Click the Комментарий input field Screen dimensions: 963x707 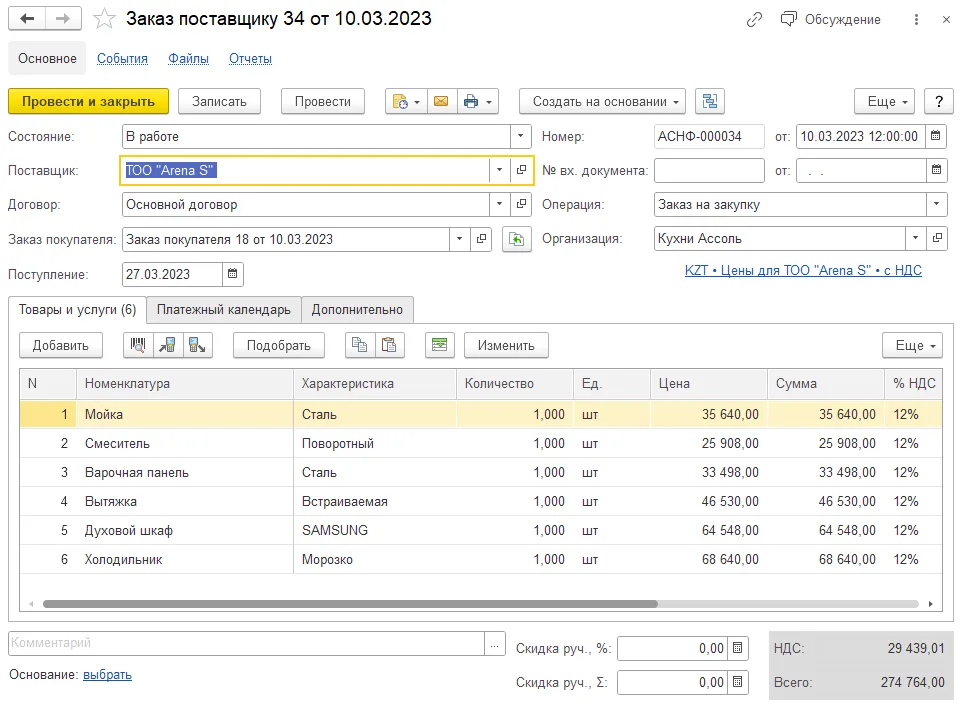tap(247, 643)
